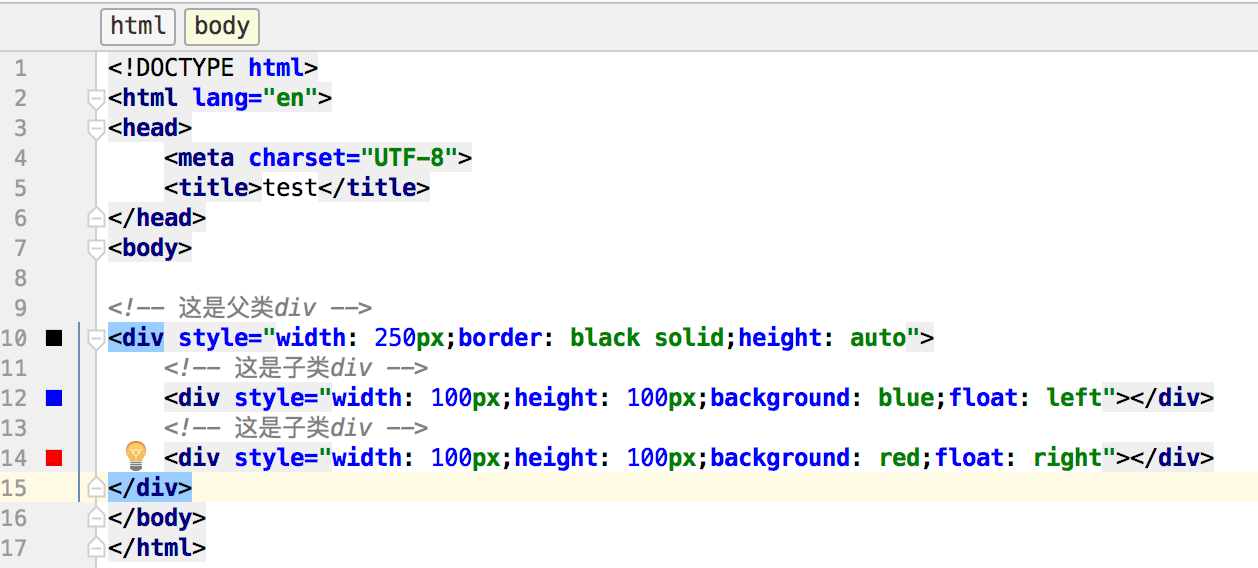
Task: Click the html breadcrumb
Action: pos(138,26)
